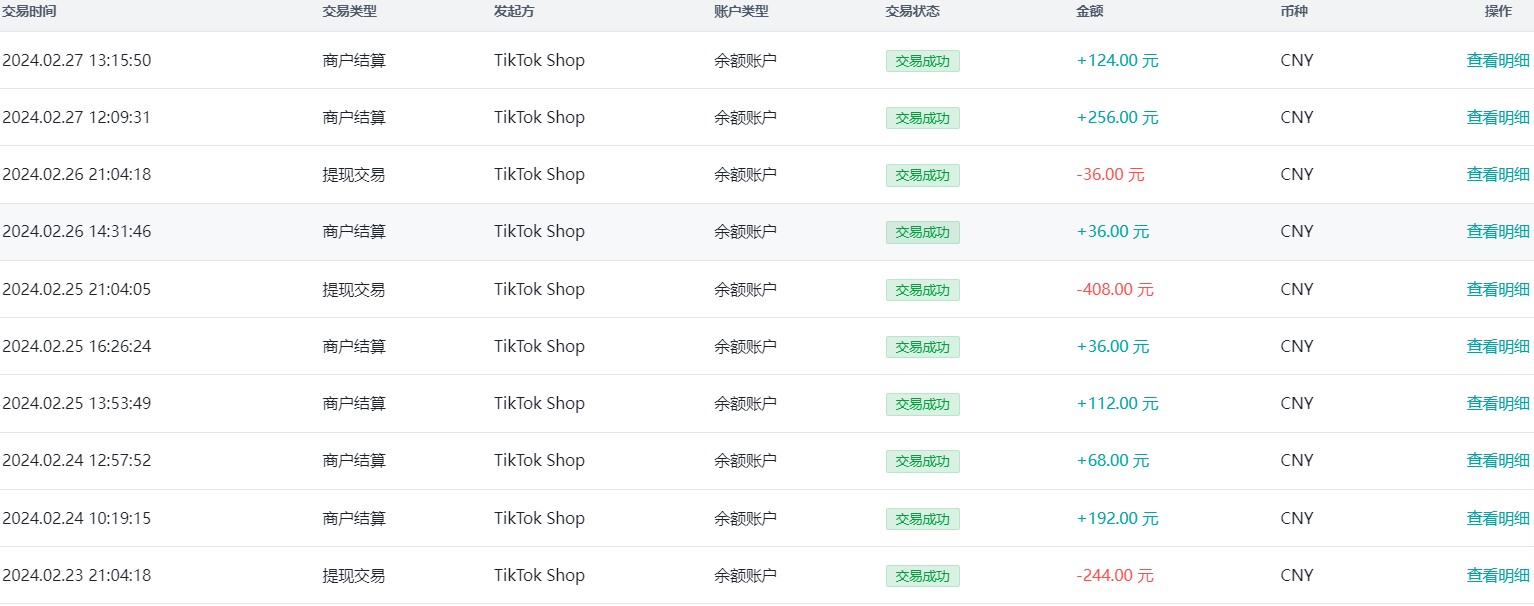Click the 交易时间 column header
1534x606 pixels.
point(29,12)
